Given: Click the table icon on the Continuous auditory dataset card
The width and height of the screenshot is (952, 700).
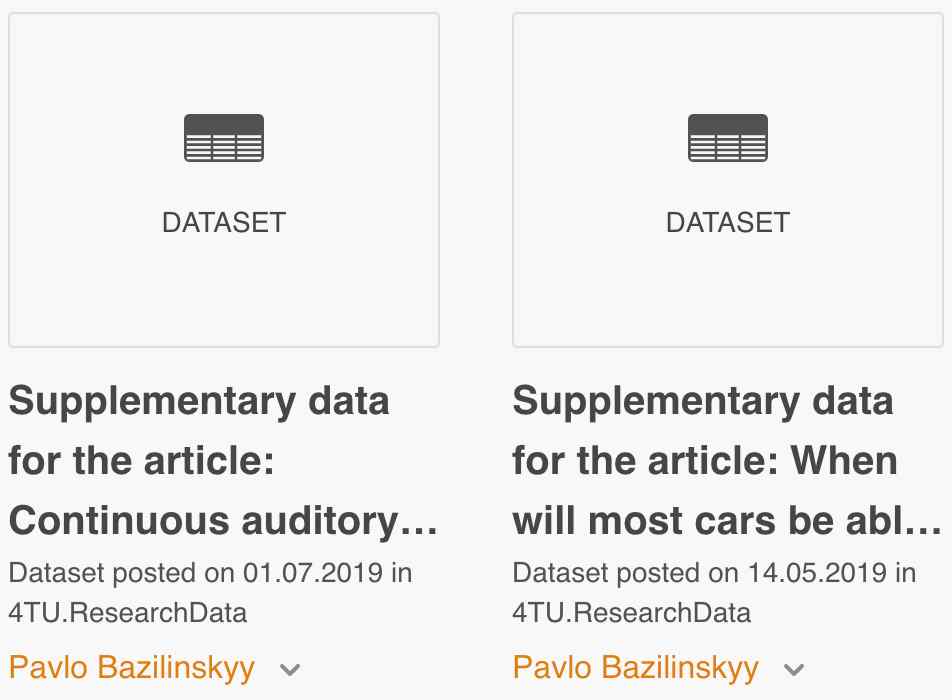Looking at the screenshot, I should [x=224, y=138].
